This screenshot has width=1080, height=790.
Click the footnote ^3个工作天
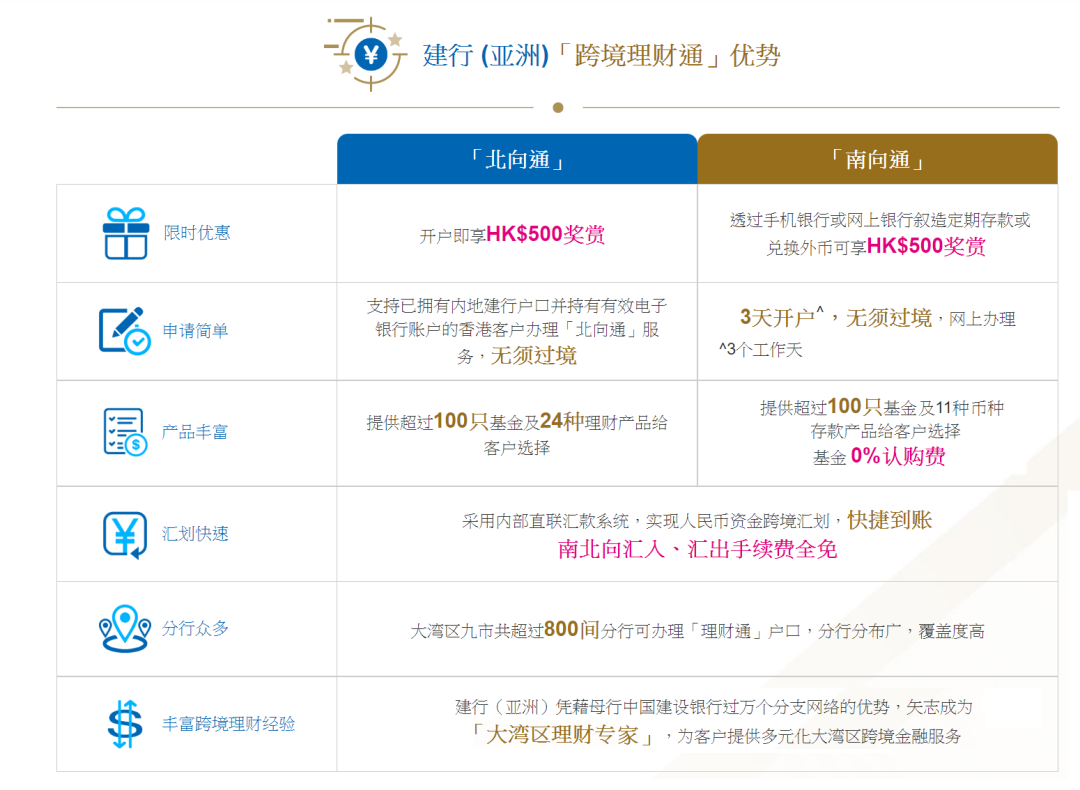click(x=760, y=350)
